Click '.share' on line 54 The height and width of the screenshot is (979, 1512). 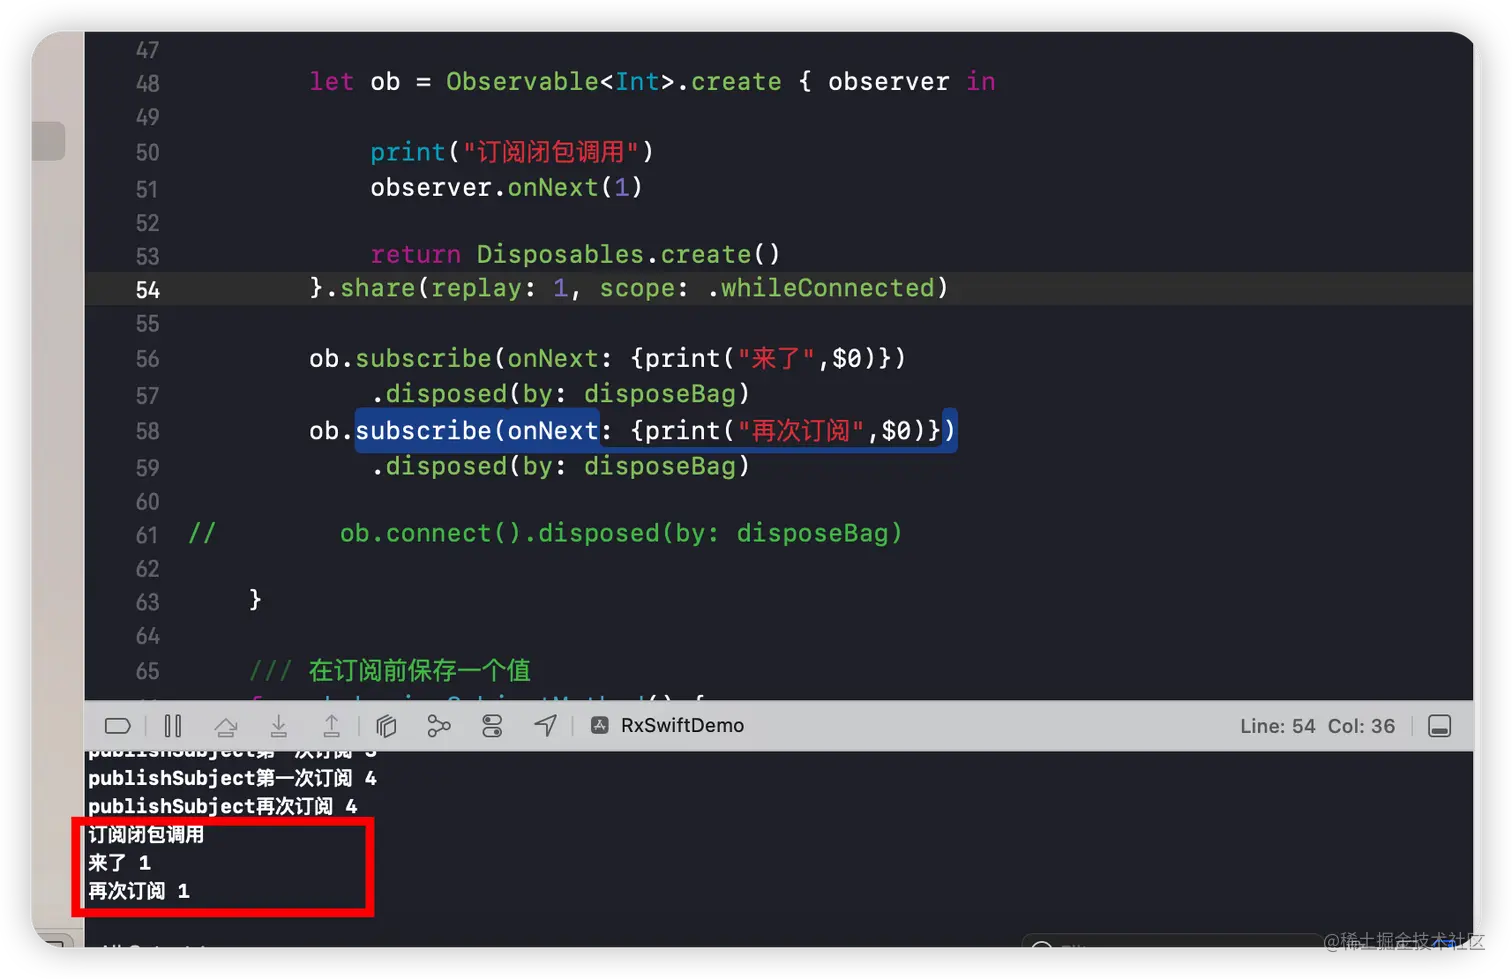pyautogui.click(x=370, y=288)
